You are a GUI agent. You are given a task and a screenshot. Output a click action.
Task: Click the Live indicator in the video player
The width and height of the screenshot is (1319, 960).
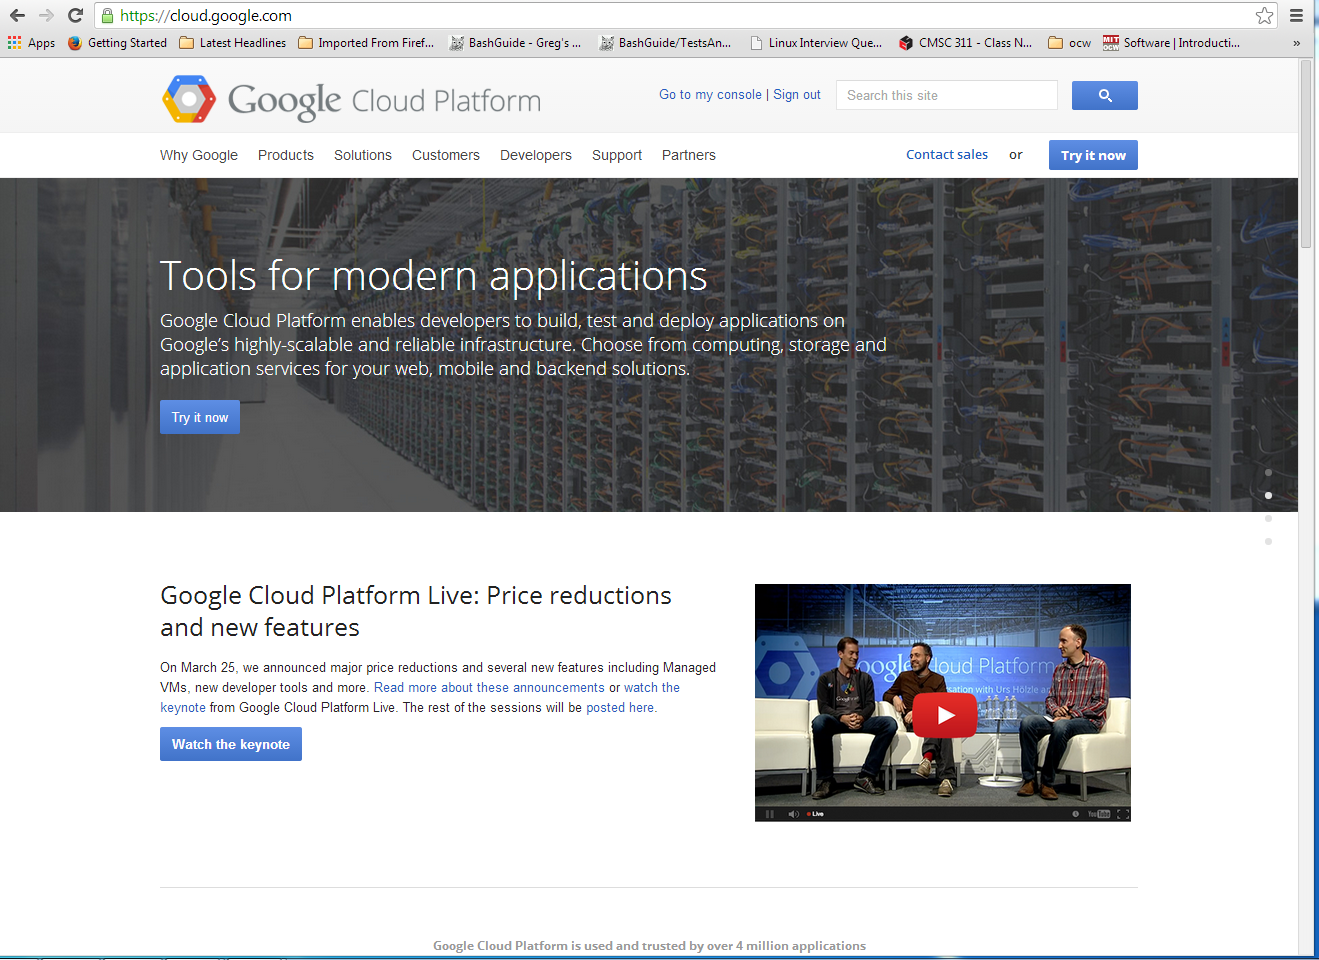(x=816, y=814)
